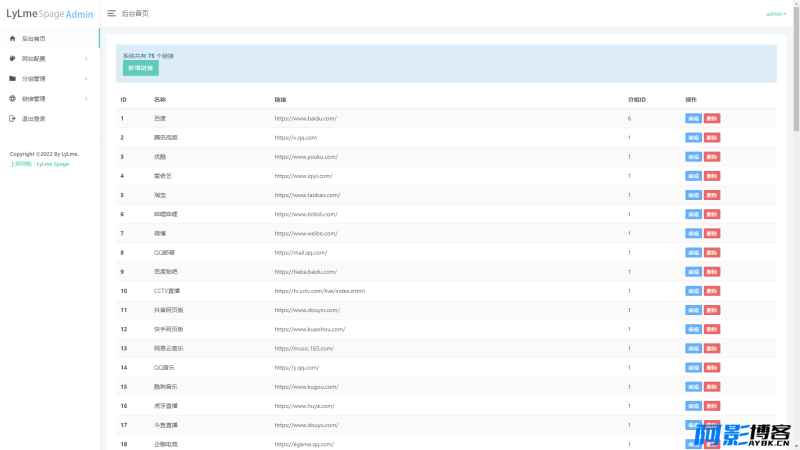Screen dimensions: 800x450
Task: Click the palette icon for 网站配置
Action: (x=12, y=58)
